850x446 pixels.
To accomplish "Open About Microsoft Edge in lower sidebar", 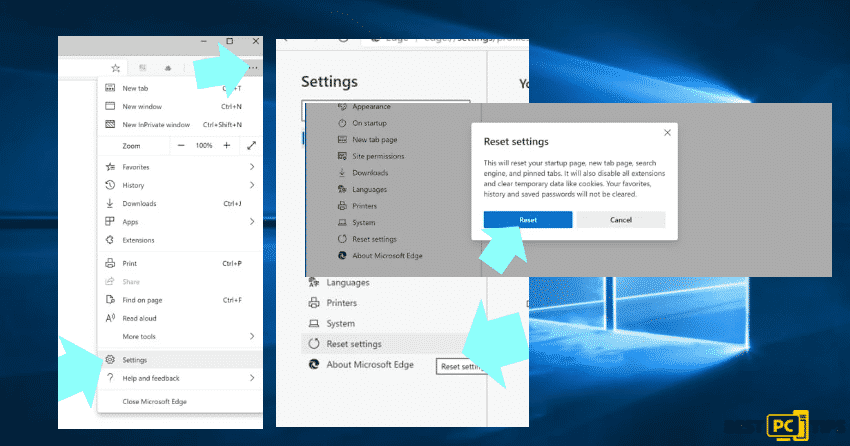I will tap(369, 365).
